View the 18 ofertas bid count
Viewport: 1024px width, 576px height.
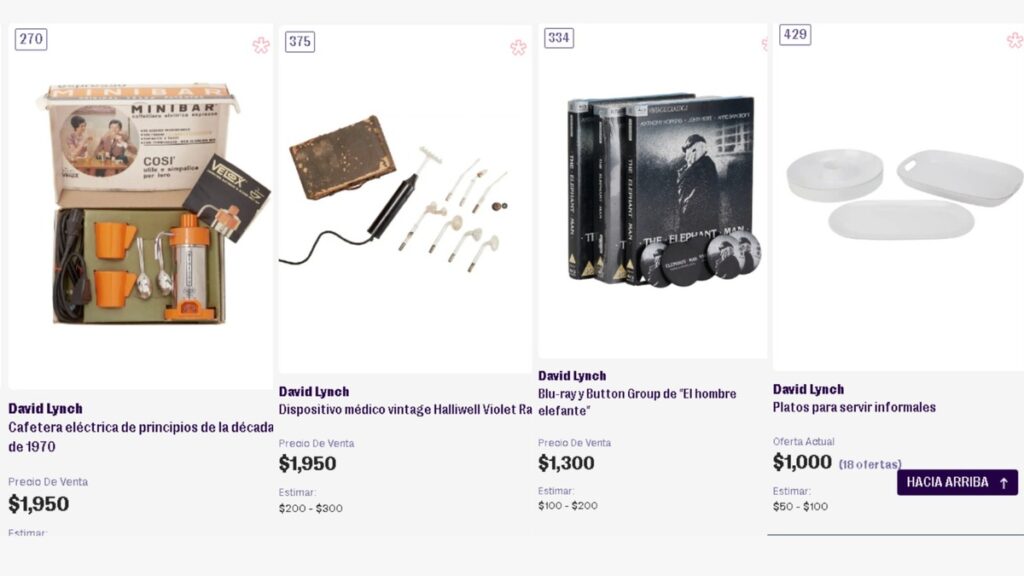[870, 464]
